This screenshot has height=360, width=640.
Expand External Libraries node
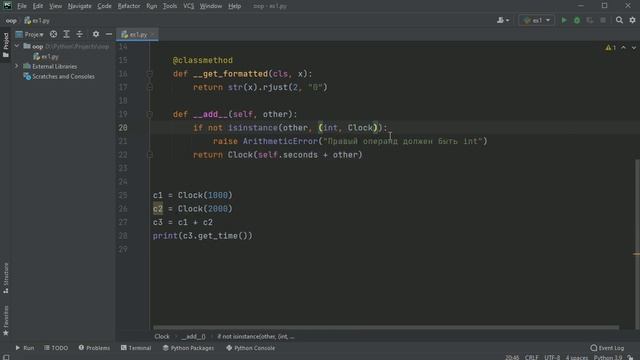click(x=17, y=66)
